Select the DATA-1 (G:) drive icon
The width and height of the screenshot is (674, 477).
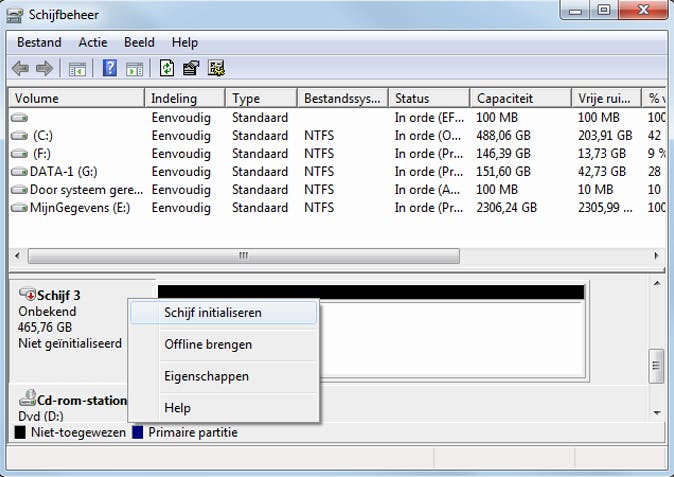(19, 172)
